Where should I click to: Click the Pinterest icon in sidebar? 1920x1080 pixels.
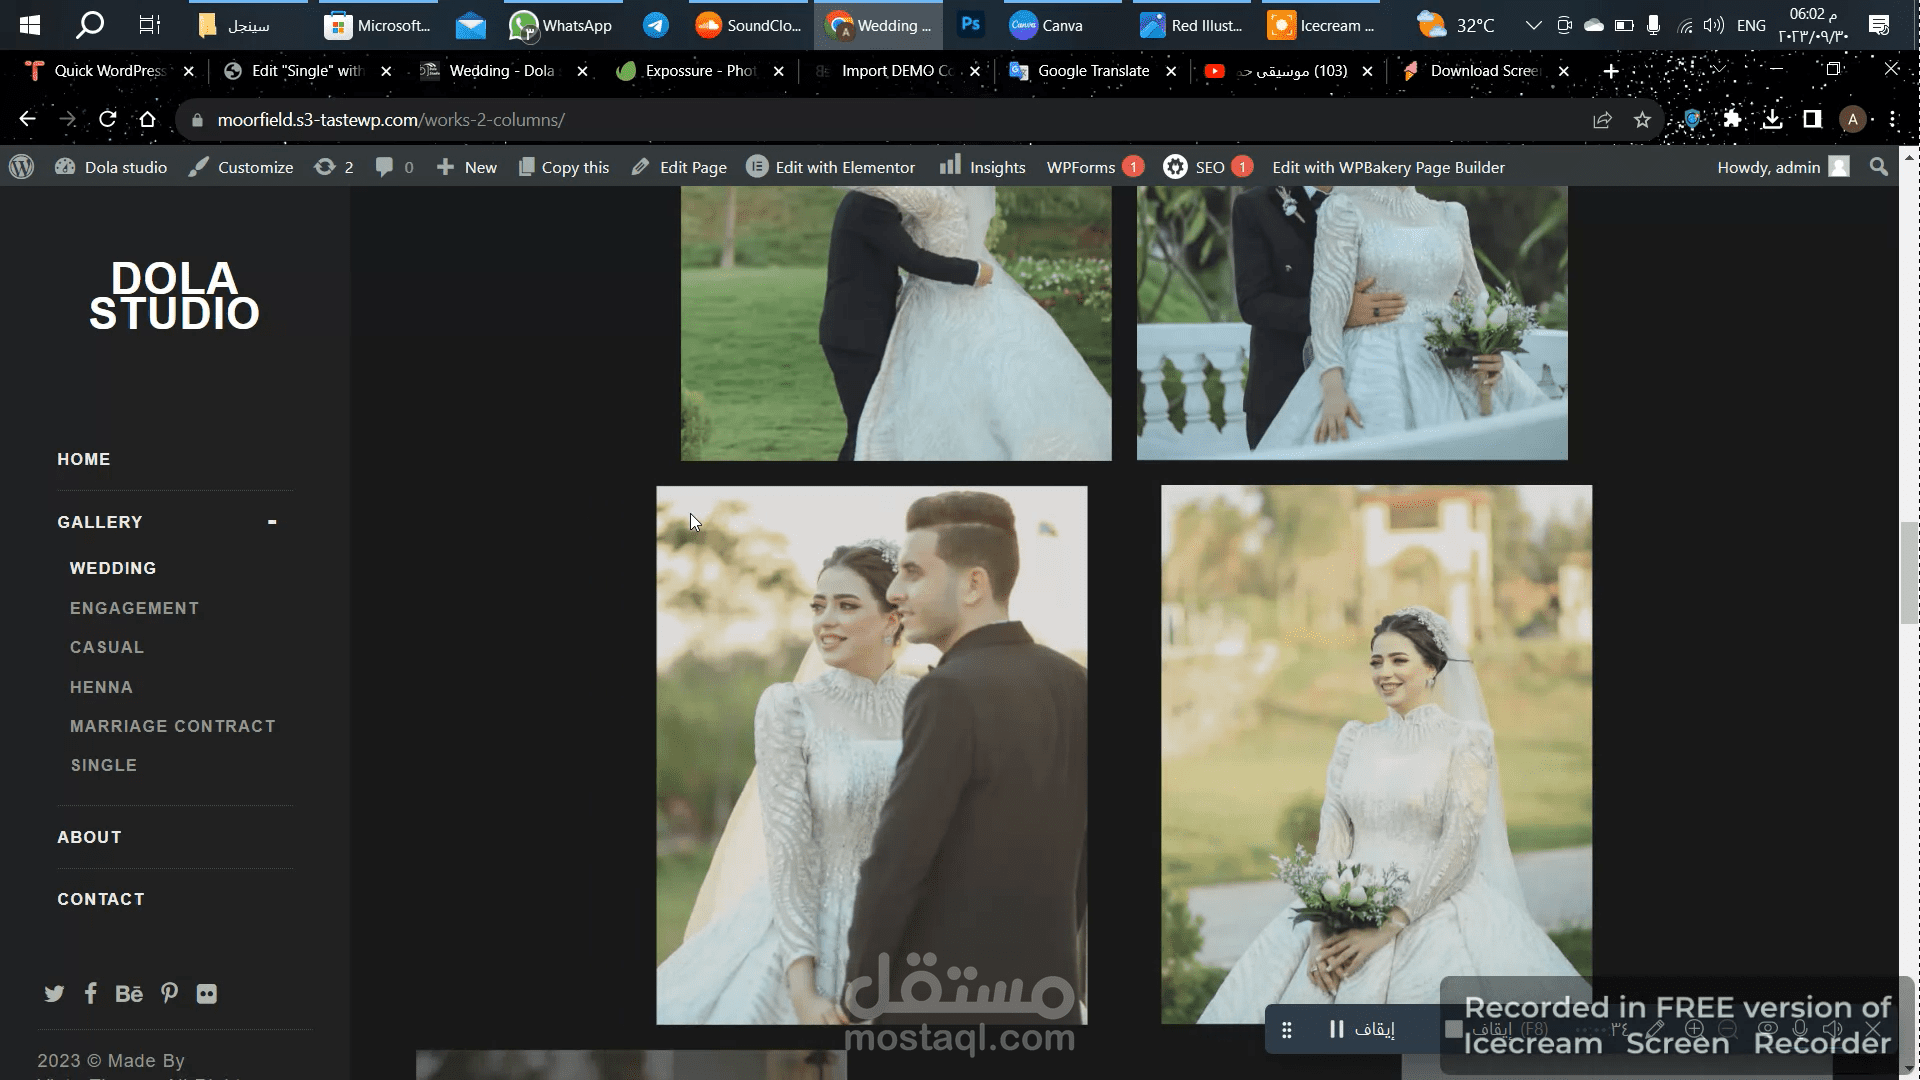(169, 993)
